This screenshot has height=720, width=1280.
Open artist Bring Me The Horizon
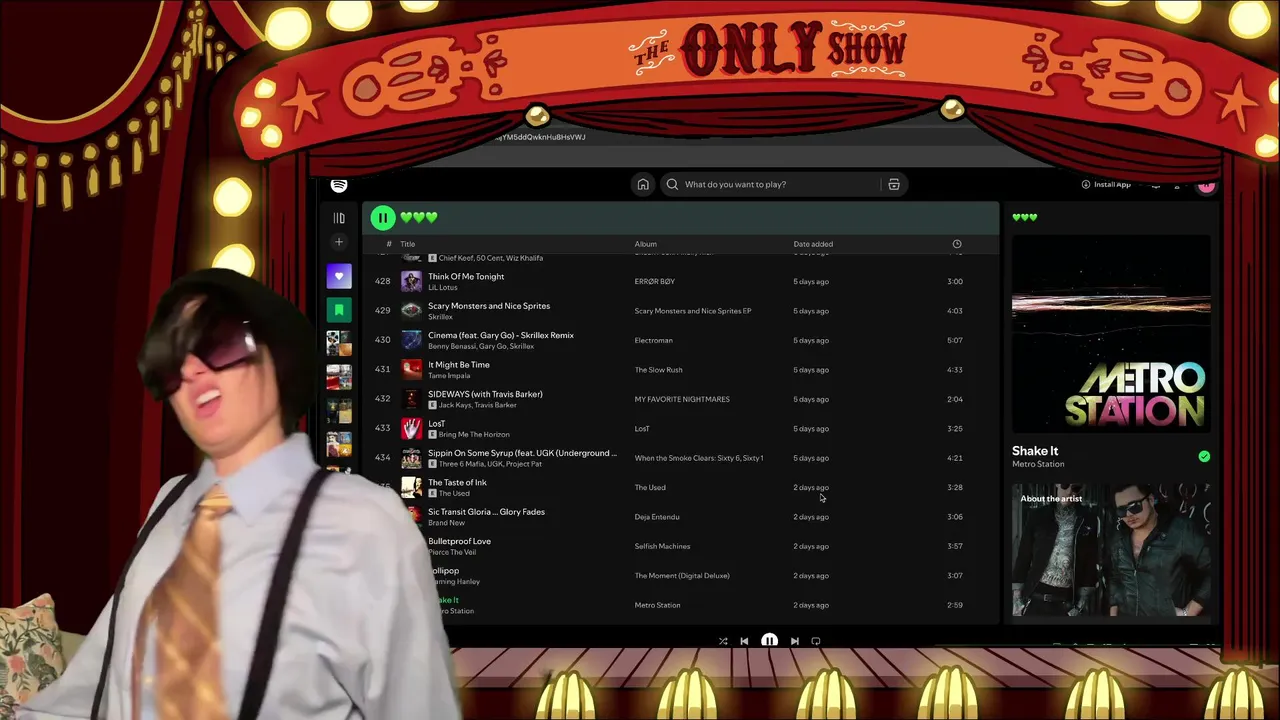coord(474,434)
